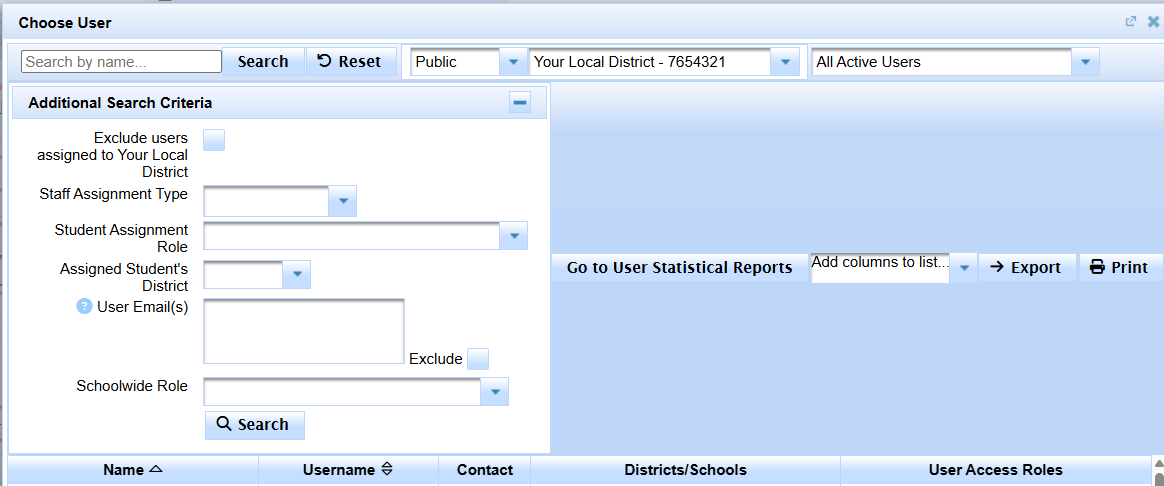The width and height of the screenshot is (1164, 486).
Task: Click the list scrollbar up arrow
Action: (x=1158, y=463)
